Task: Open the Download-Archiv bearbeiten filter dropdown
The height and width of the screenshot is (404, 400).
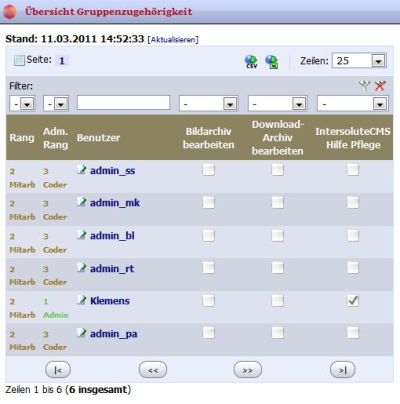Action: point(277,104)
